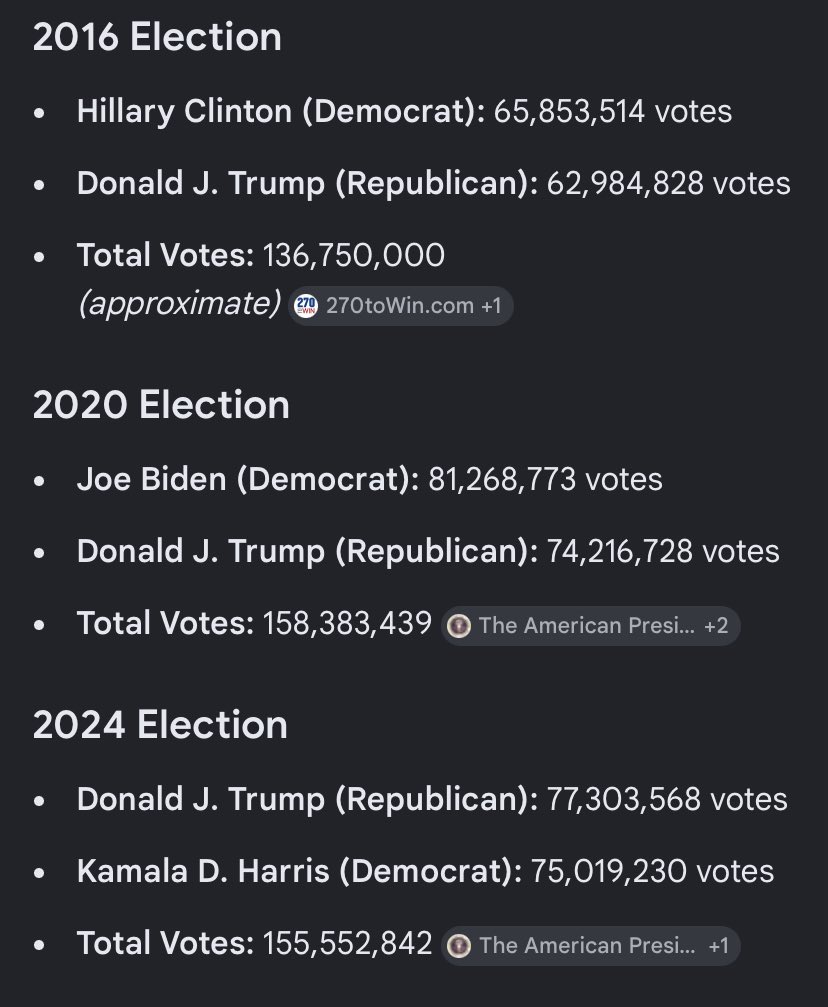Click the 2016 Election heading
Screen dimensions: 828x1007
[157, 37]
